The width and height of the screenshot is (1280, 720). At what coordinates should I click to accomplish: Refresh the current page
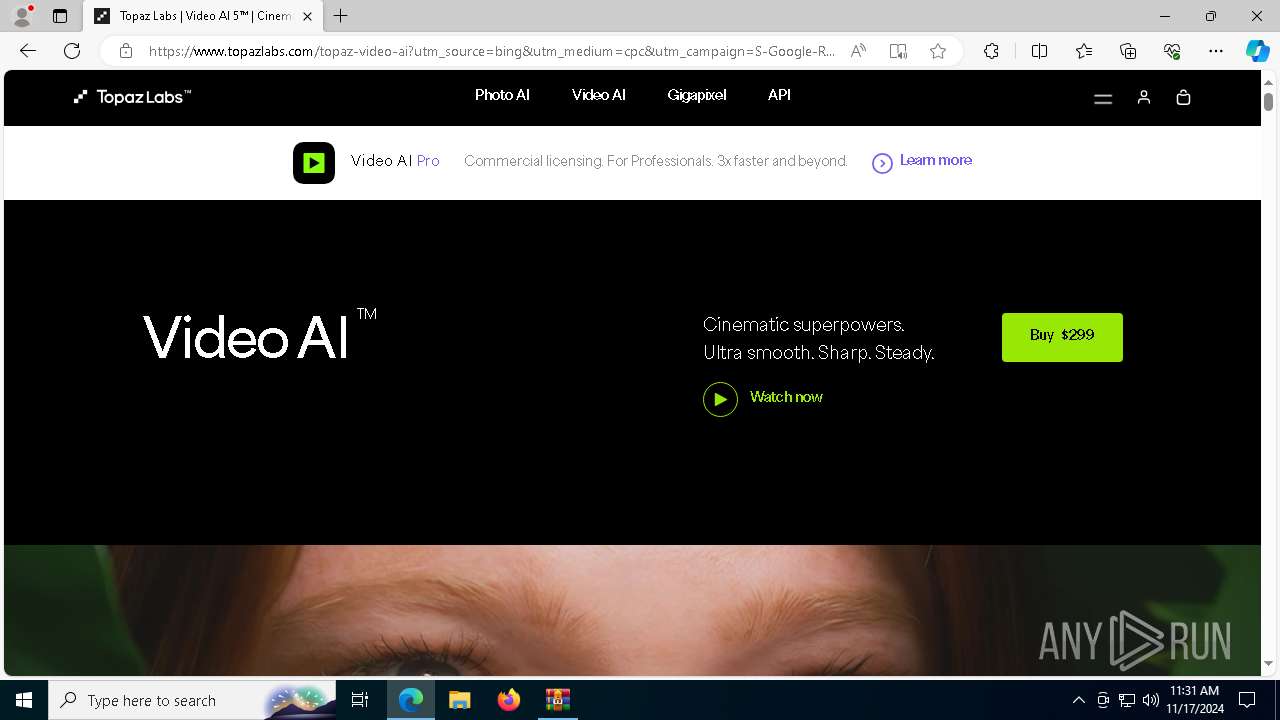[x=72, y=51]
